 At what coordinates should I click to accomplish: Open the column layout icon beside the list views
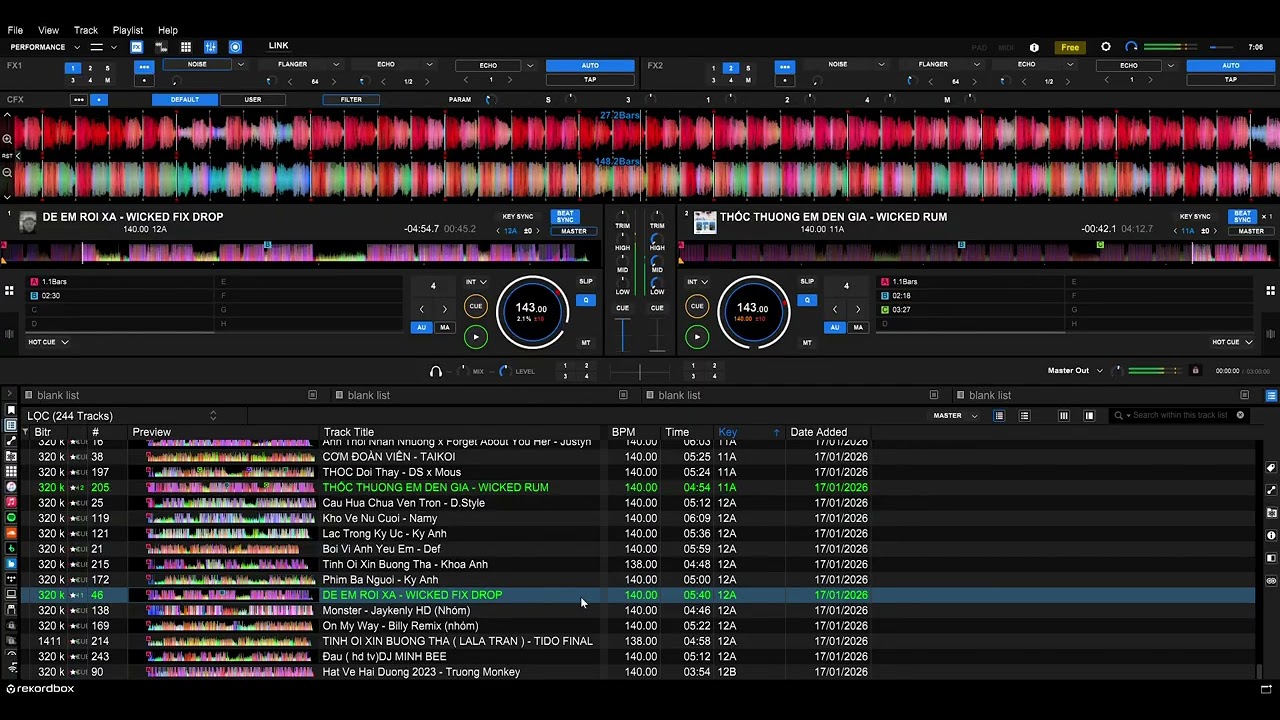coord(1063,415)
